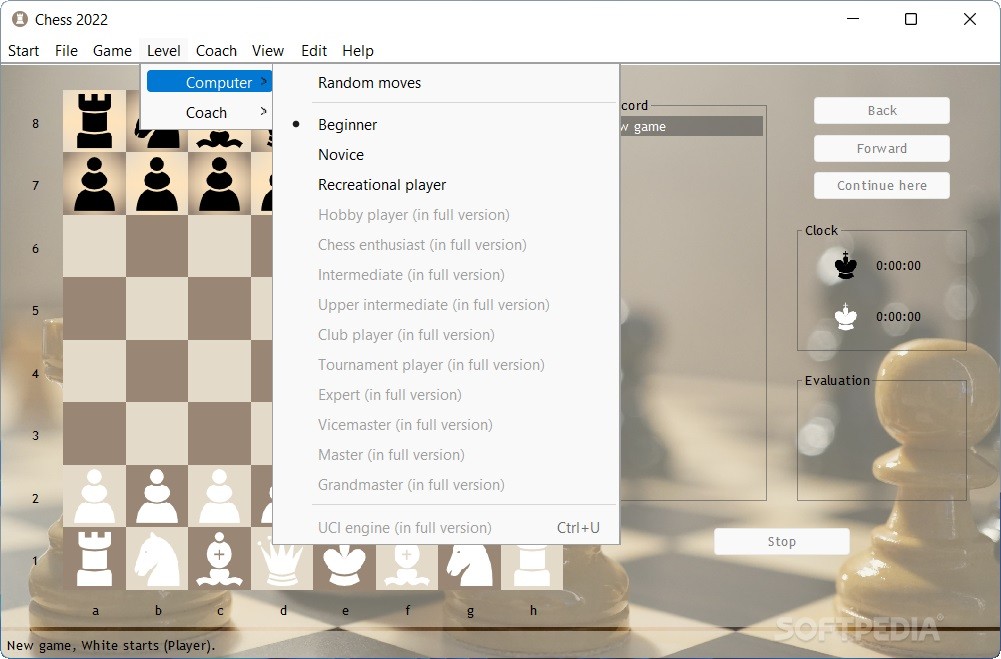Open the Level menu
The width and height of the screenshot is (1001, 659).
coord(163,50)
